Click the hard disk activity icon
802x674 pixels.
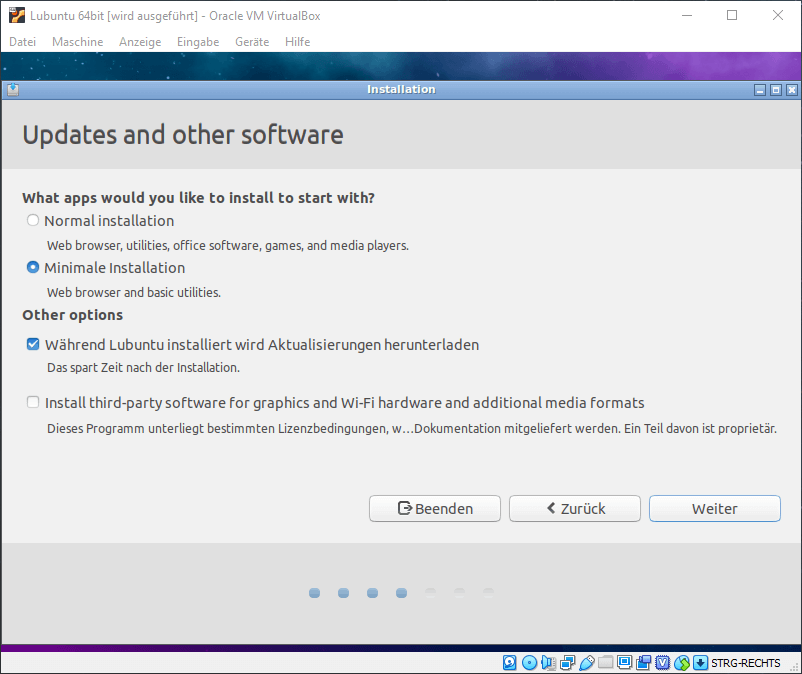pos(509,663)
